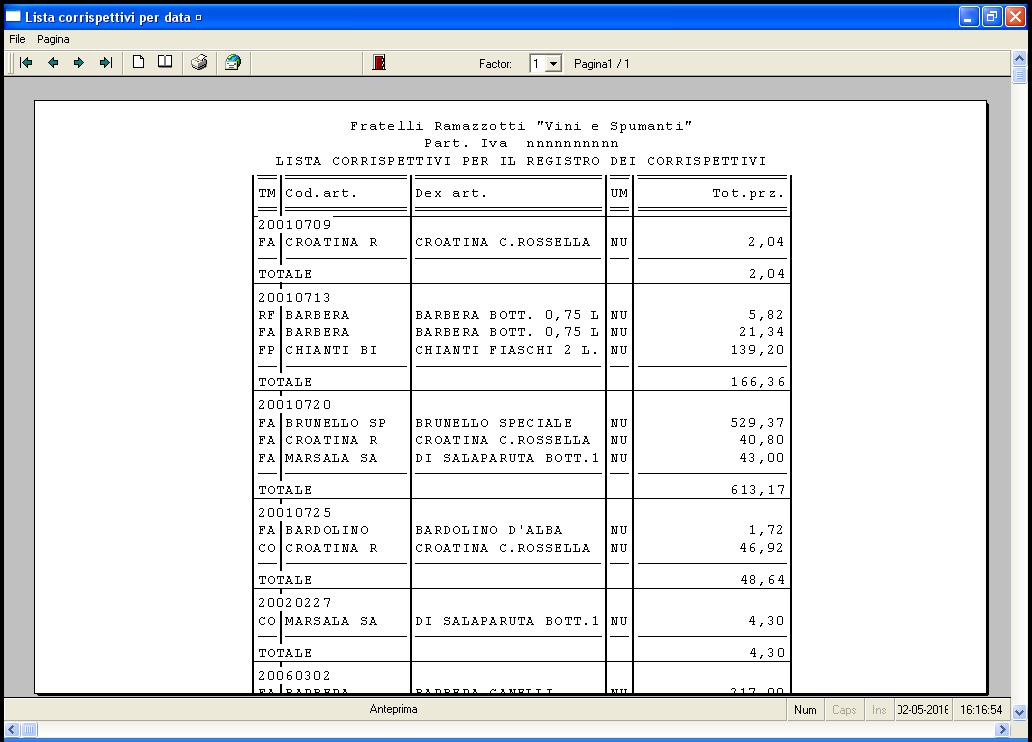This screenshot has height=742, width=1032.
Task: Click the Cod.art. column header
Action: pos(321,194)
